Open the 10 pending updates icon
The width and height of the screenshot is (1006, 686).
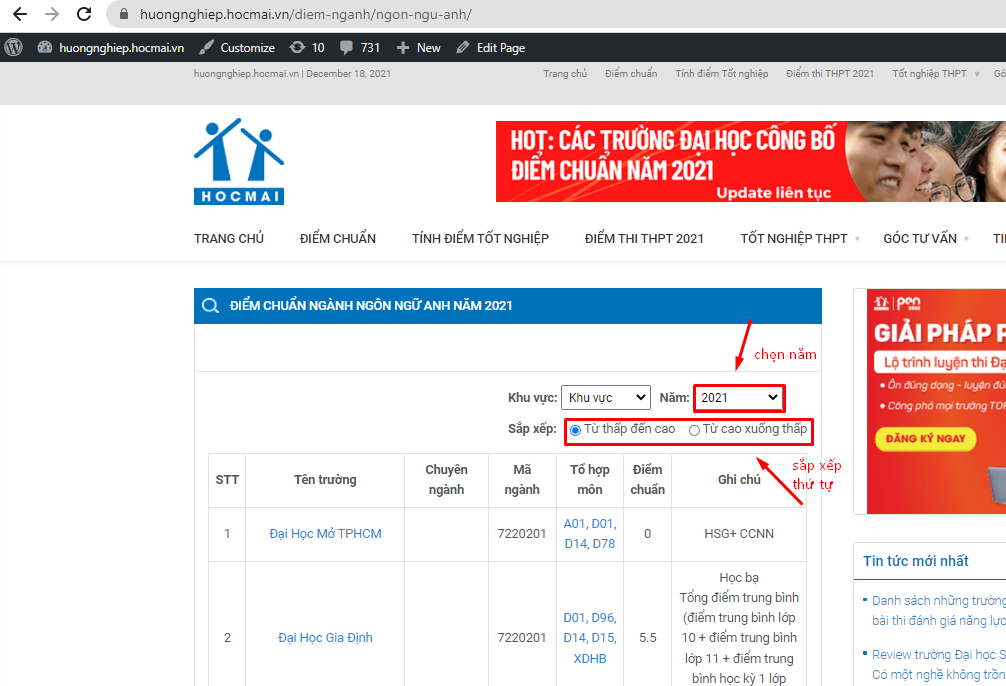coord(298,47)
